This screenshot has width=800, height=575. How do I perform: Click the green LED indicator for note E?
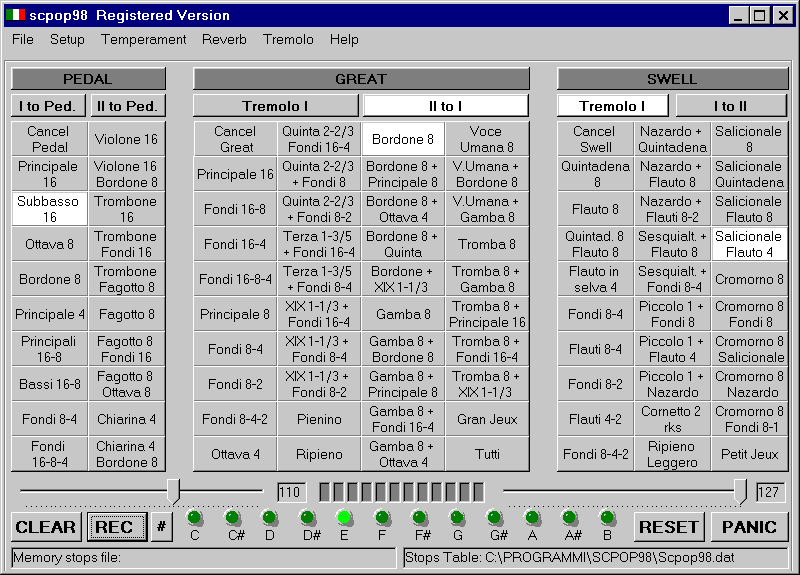click(345, 517)
